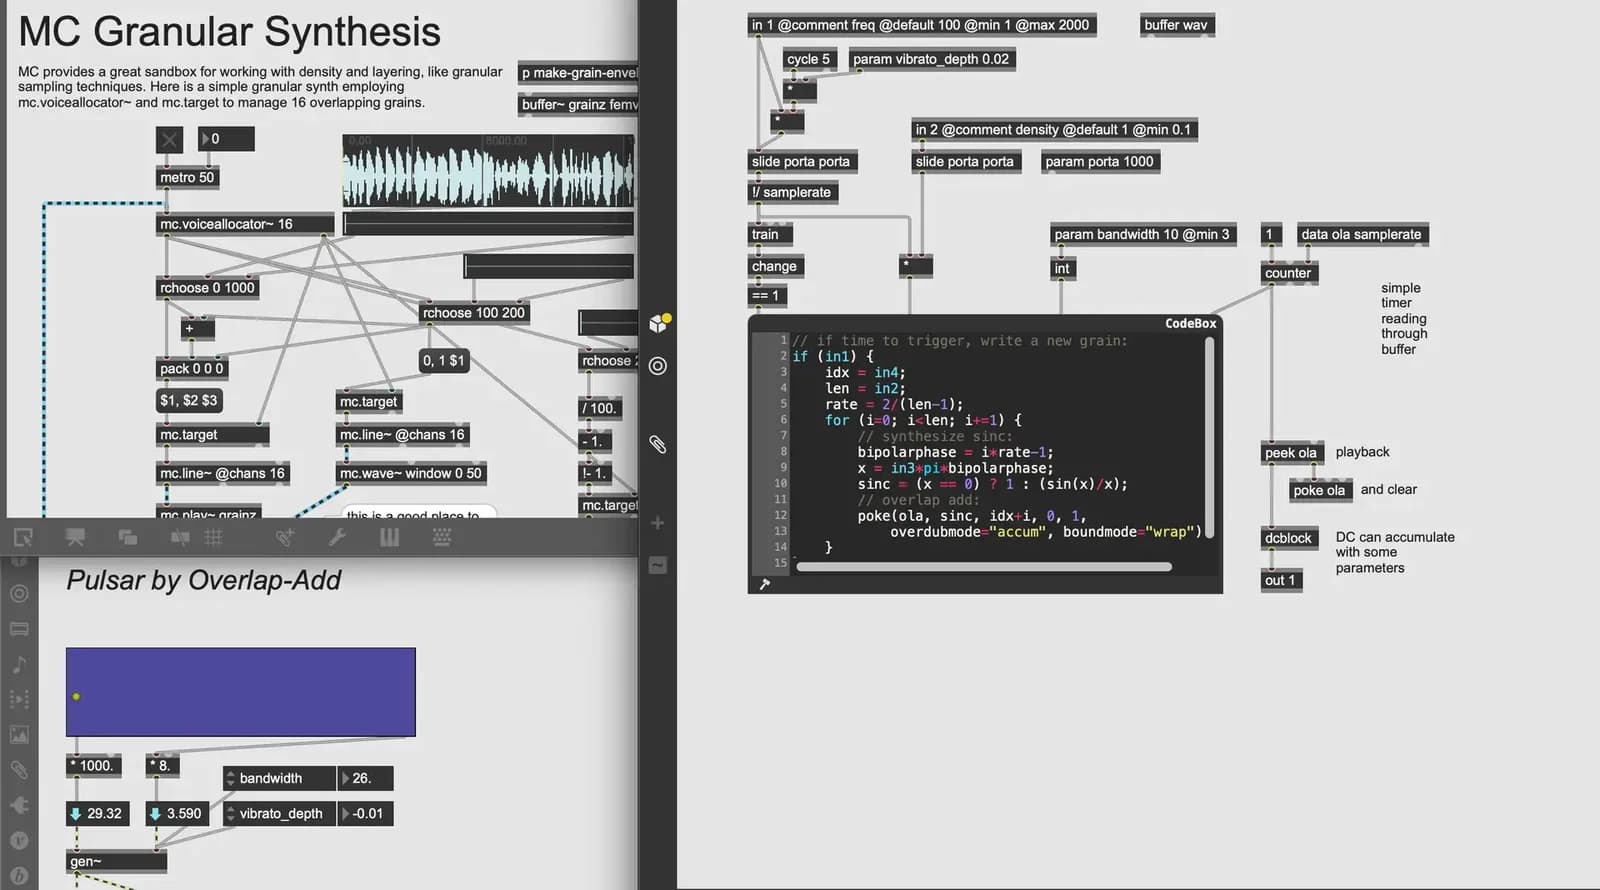This screenshot has width=1600, height=890.
Task: Click the image picture icon in left toolbar
Action: pyautogui.click(x=19, y=734)
